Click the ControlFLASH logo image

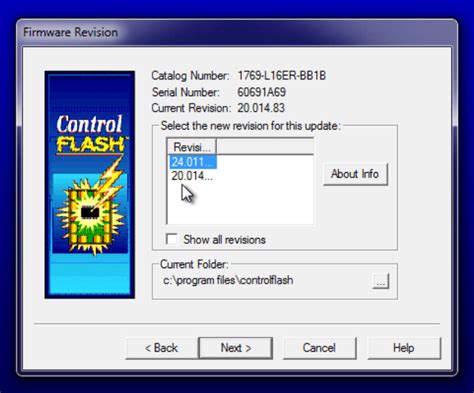(90, 185)
